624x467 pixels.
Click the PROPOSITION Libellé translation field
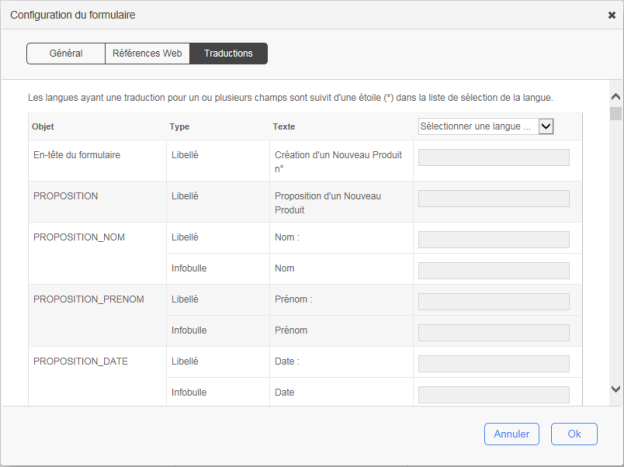click(x=493, y=198)
